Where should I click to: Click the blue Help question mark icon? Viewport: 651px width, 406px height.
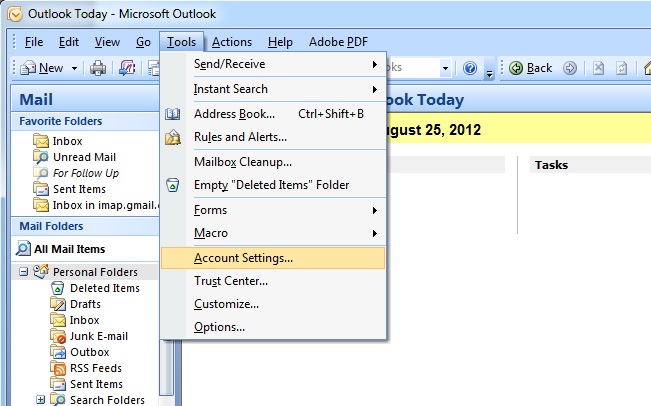coord(470,68)
